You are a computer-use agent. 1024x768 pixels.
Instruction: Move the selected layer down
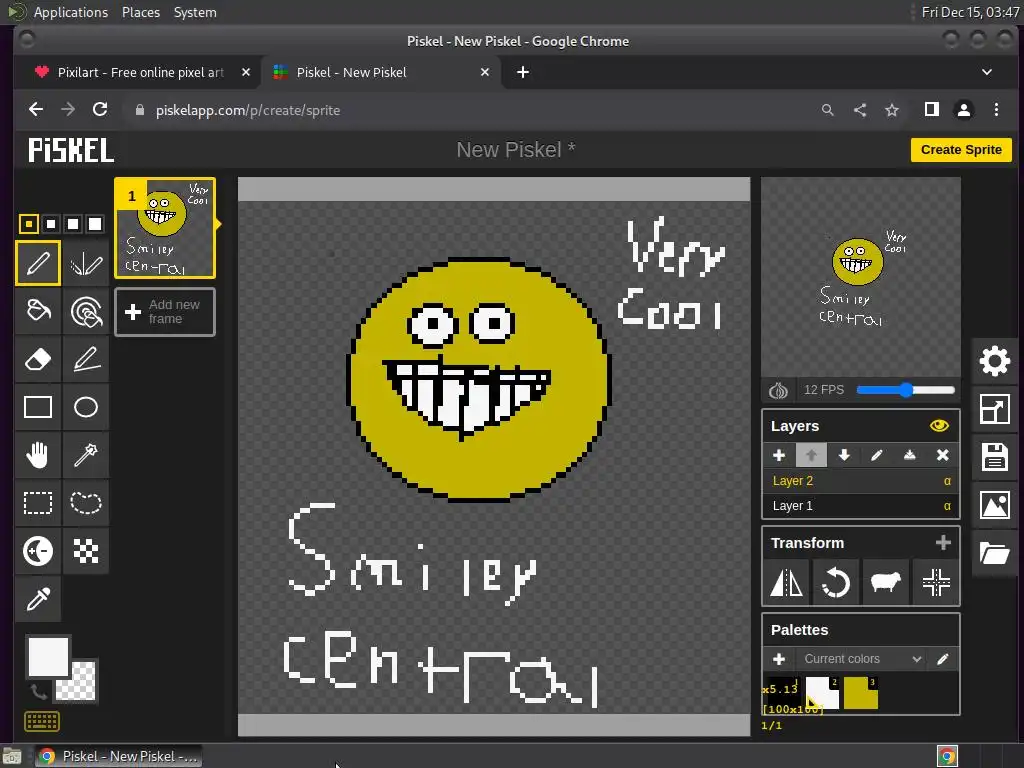844,455
